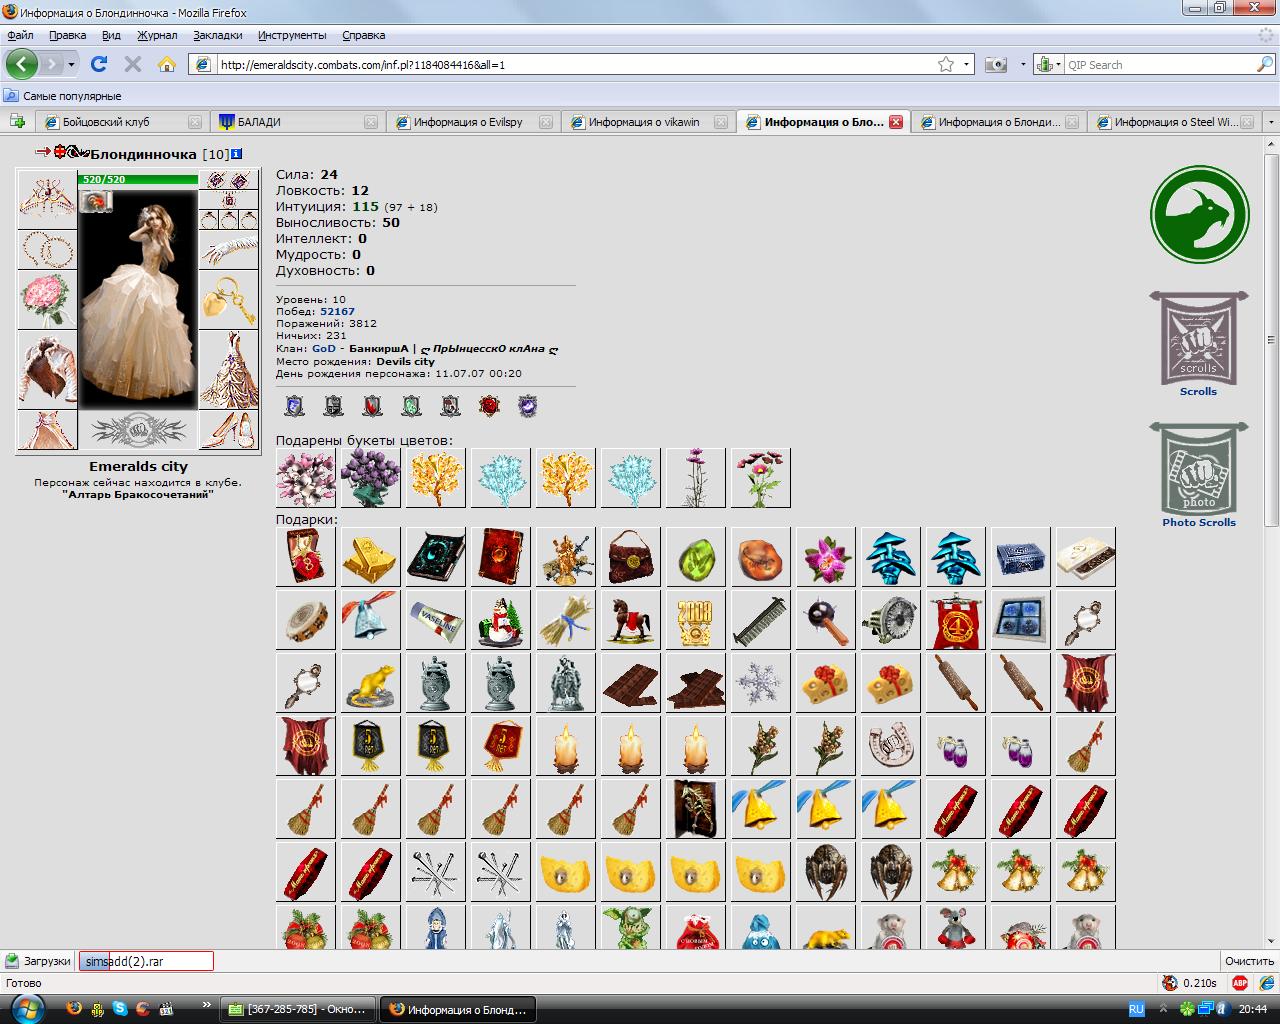Open the Закладки menu

click(217, 35)
